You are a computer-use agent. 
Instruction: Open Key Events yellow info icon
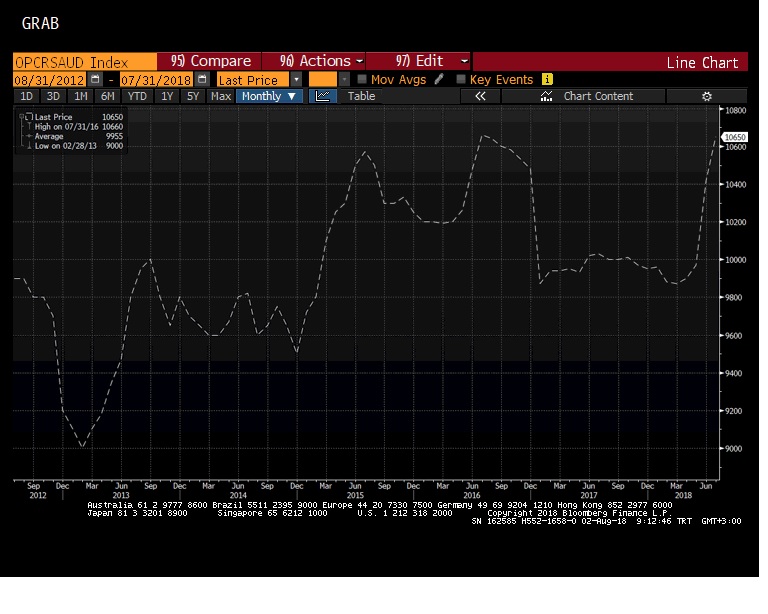tap(547, 79)
